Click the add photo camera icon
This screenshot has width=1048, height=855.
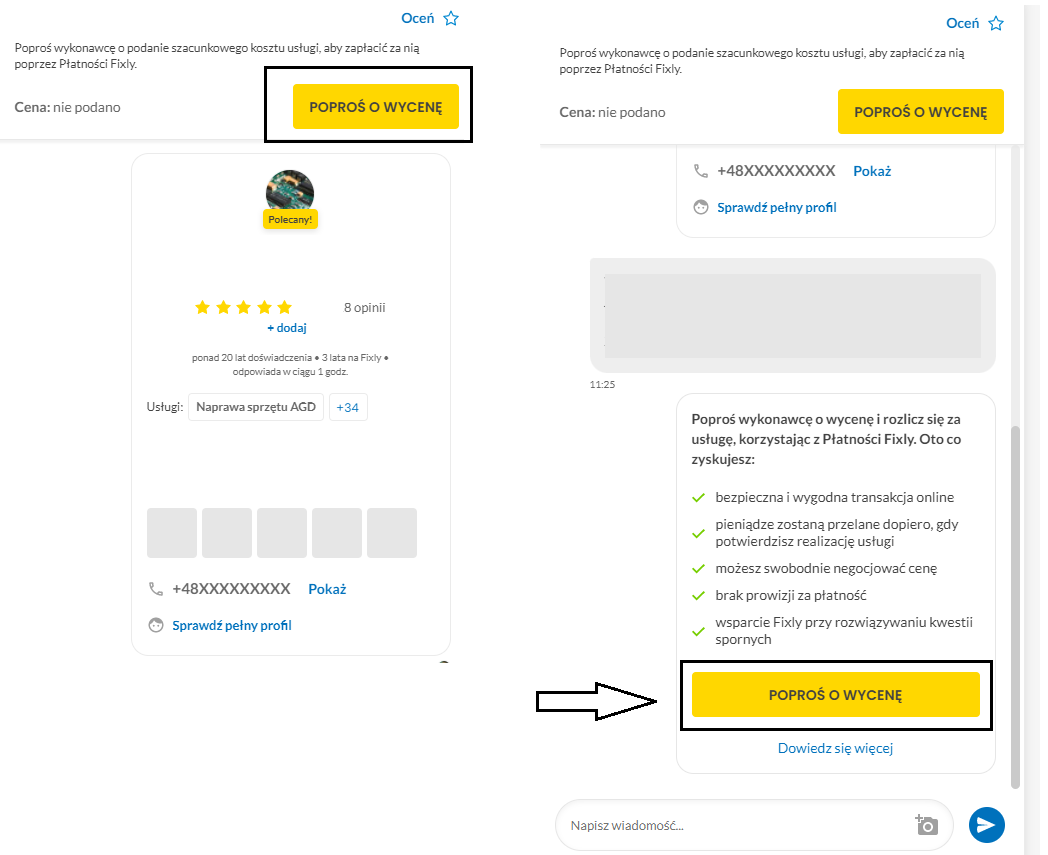(x=926, y=825)
